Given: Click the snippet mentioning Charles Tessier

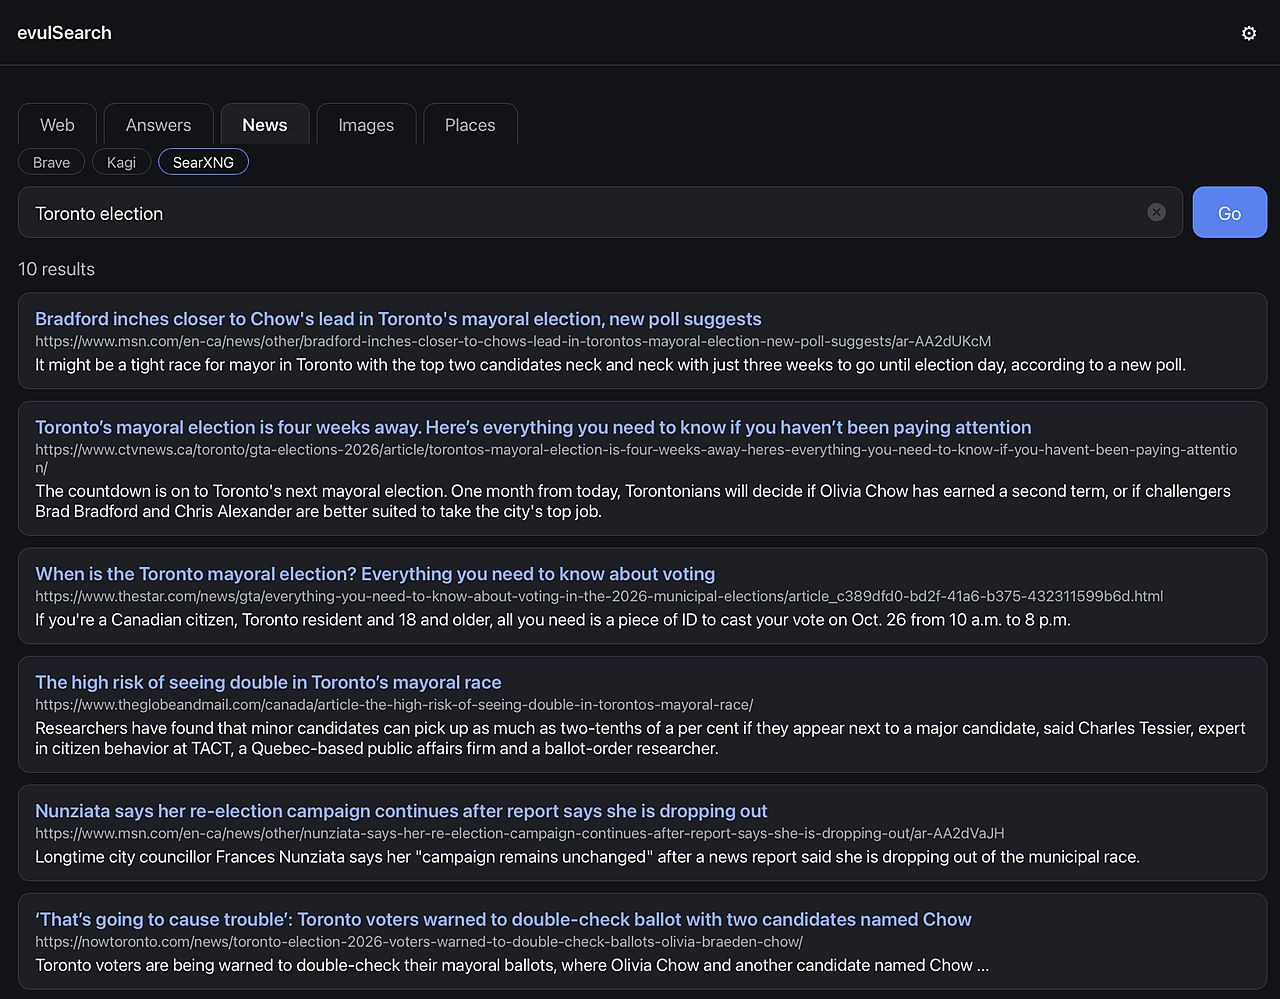Looking at the screenshot, I should 640,738.
